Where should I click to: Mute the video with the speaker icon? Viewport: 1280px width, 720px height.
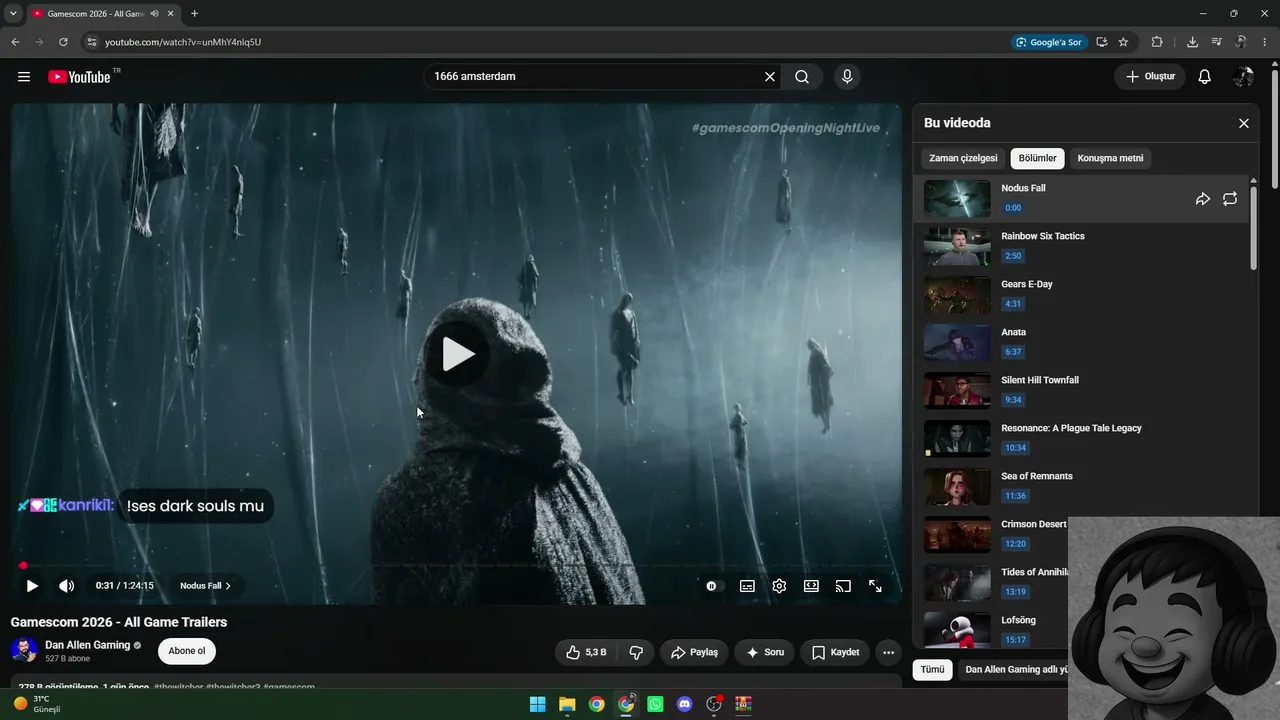(67, 586)
